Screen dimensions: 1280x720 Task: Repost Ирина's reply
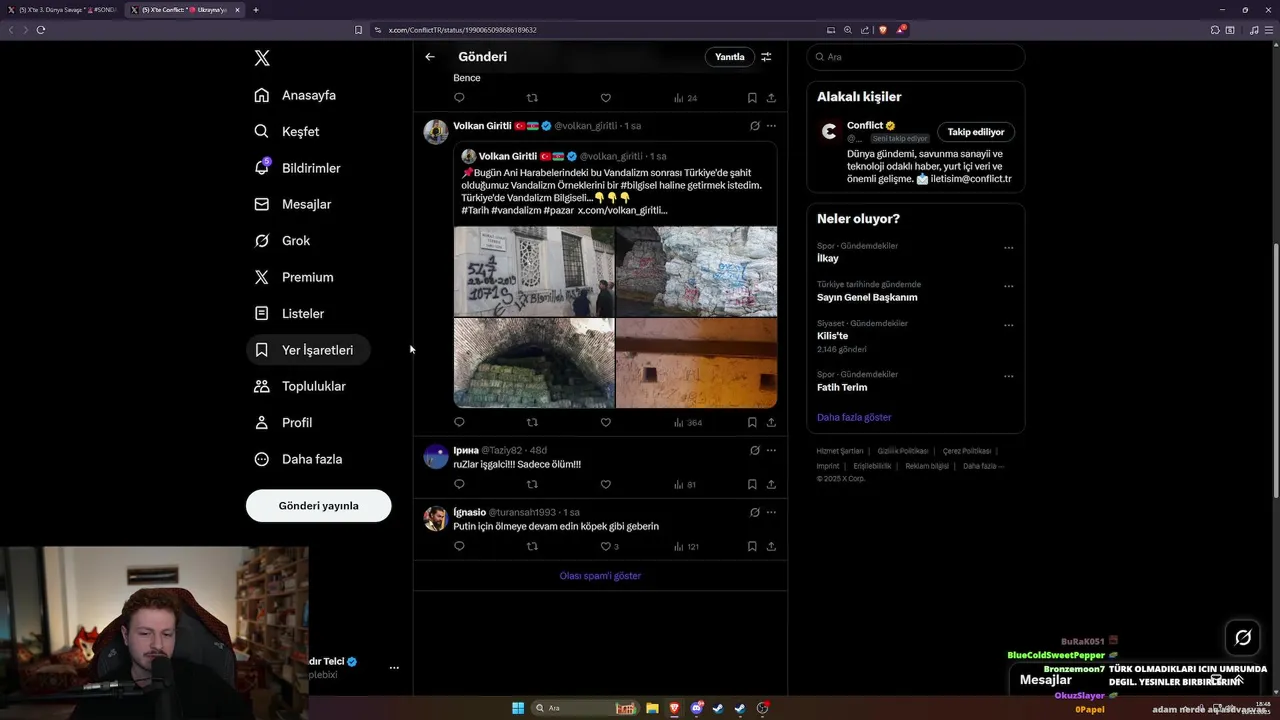click(532, 484)
